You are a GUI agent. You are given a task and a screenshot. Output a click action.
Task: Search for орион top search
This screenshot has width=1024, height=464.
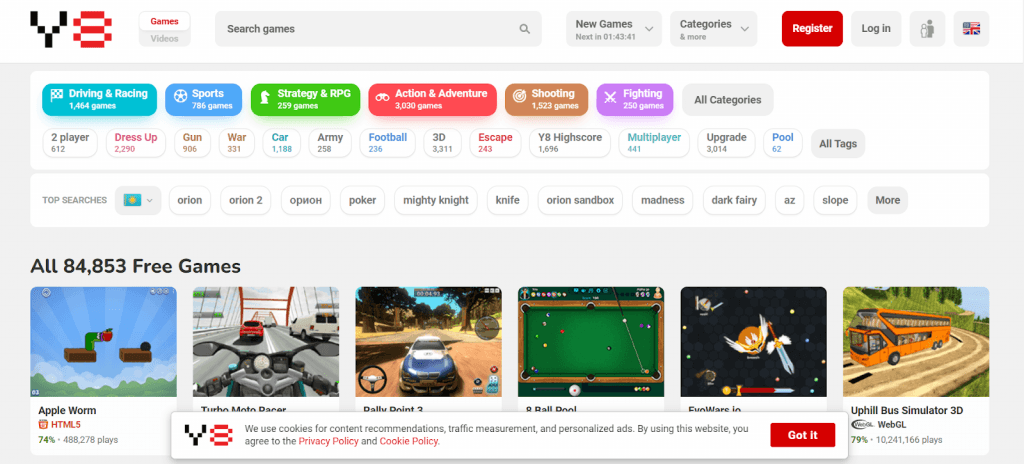[x=306, y=200]
